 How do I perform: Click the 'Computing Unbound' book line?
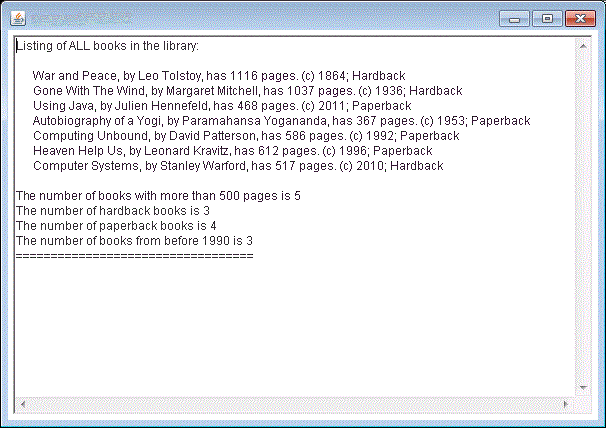tap(246, 136)
